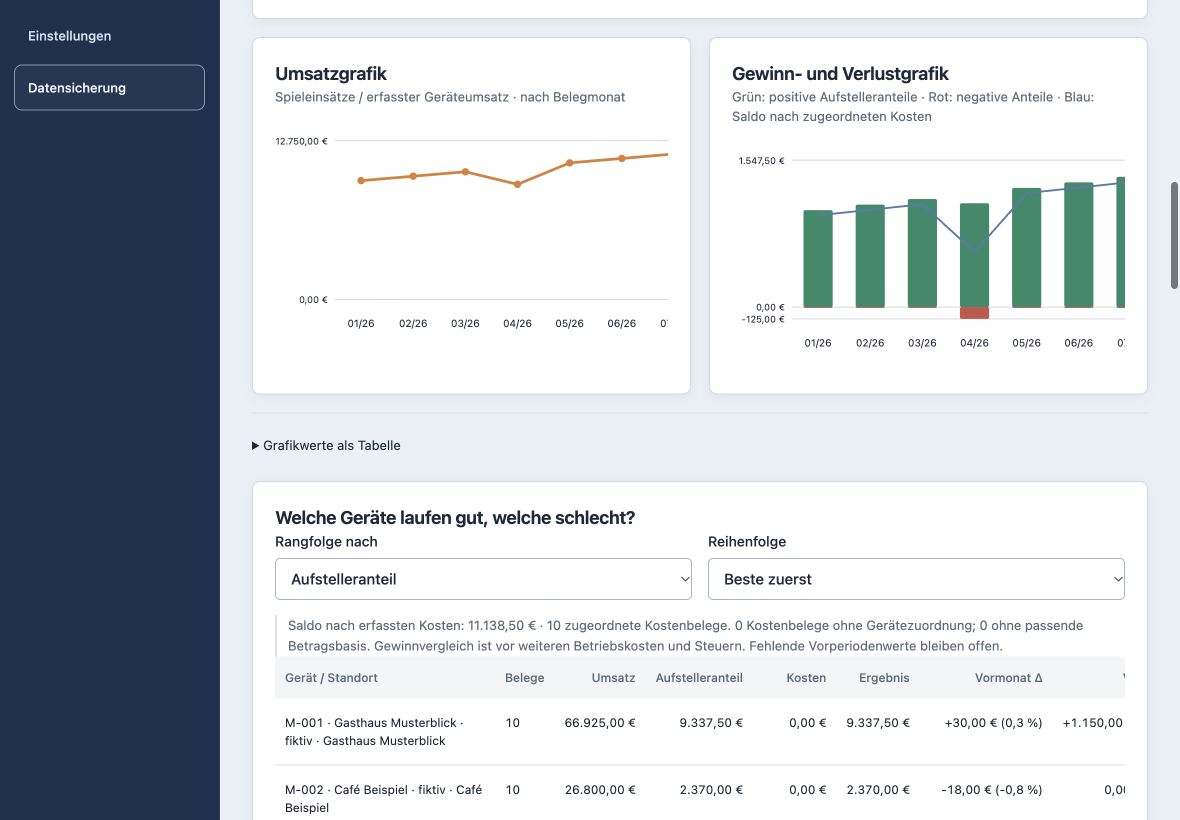The image size is (1180, 820).
Task: Click the 12.750,00 € axis label
Action: [301, 141]
